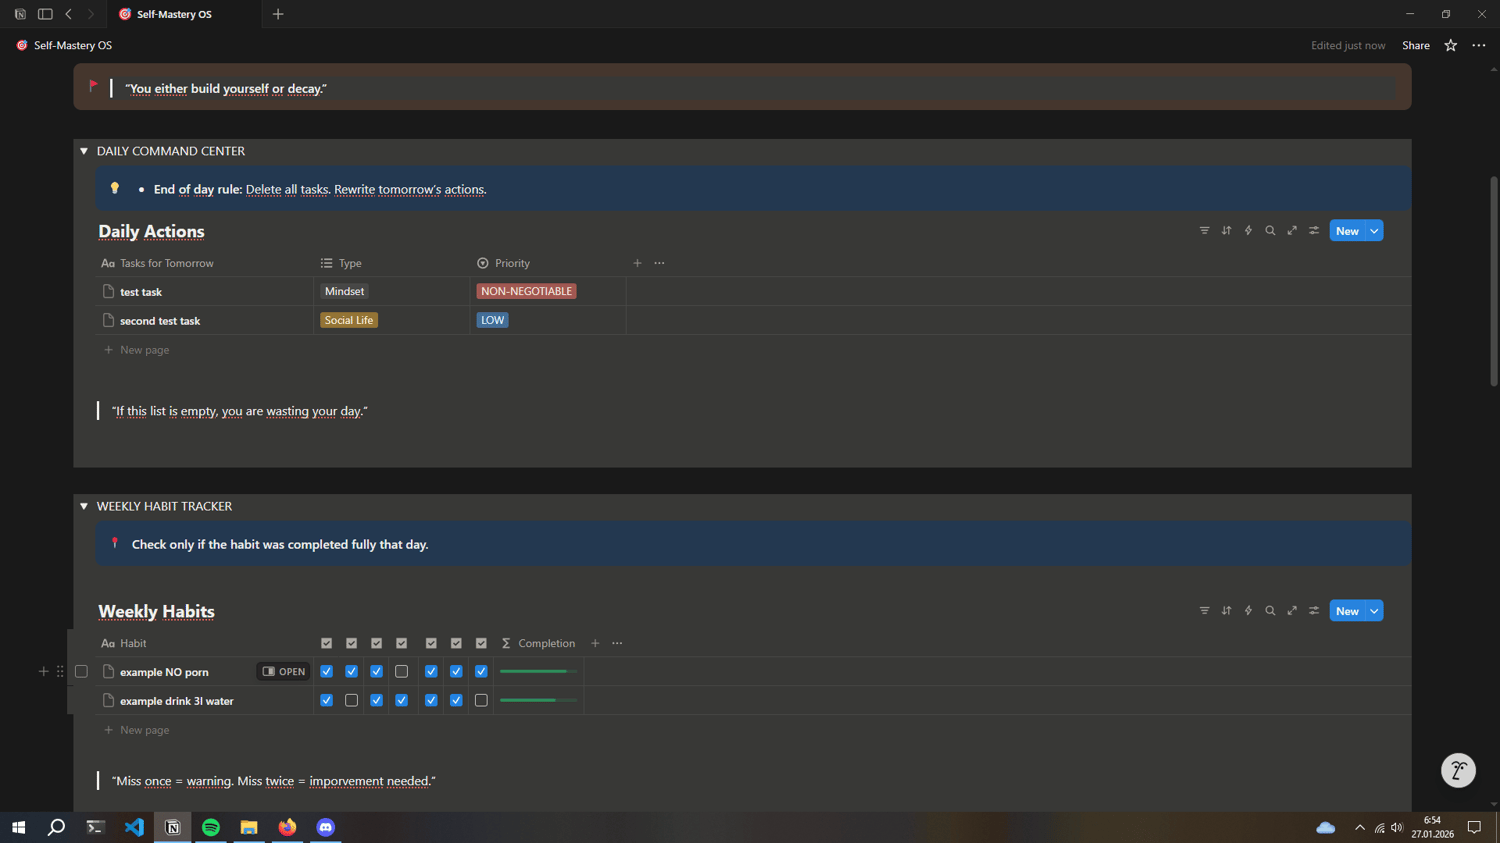Open the New dropdown arrow in Daily Actions
Screen dimensions: 1500x843
1375,231
